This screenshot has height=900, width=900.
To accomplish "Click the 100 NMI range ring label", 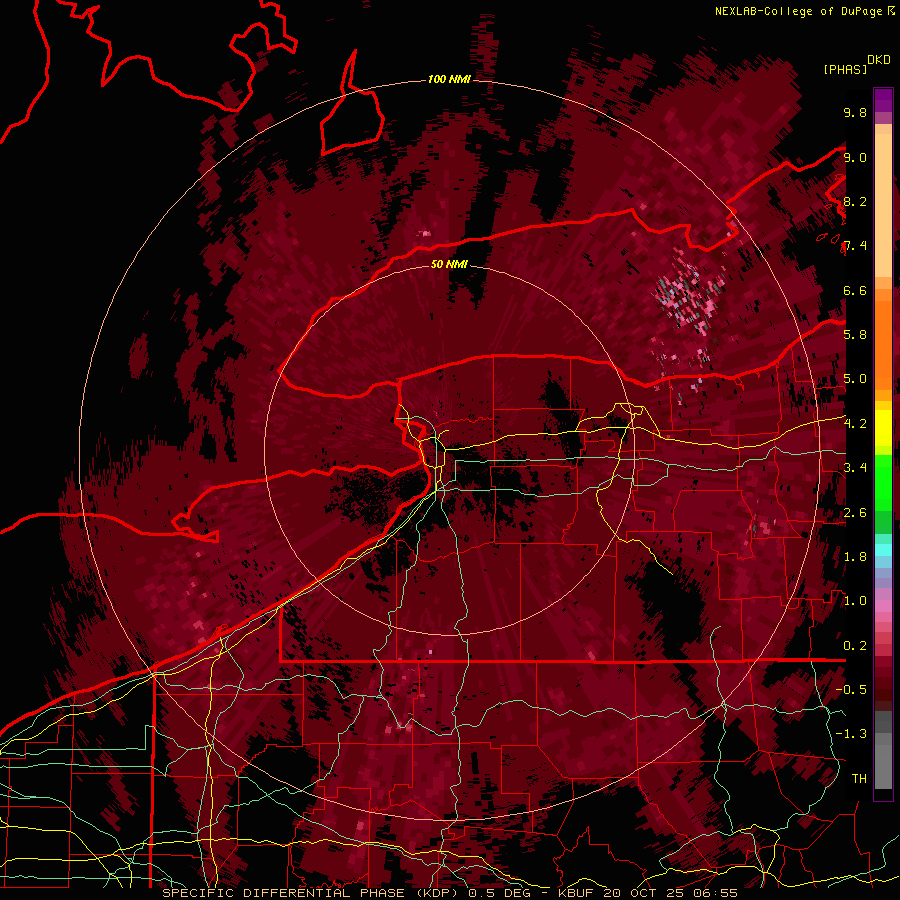I will point(449,79).
